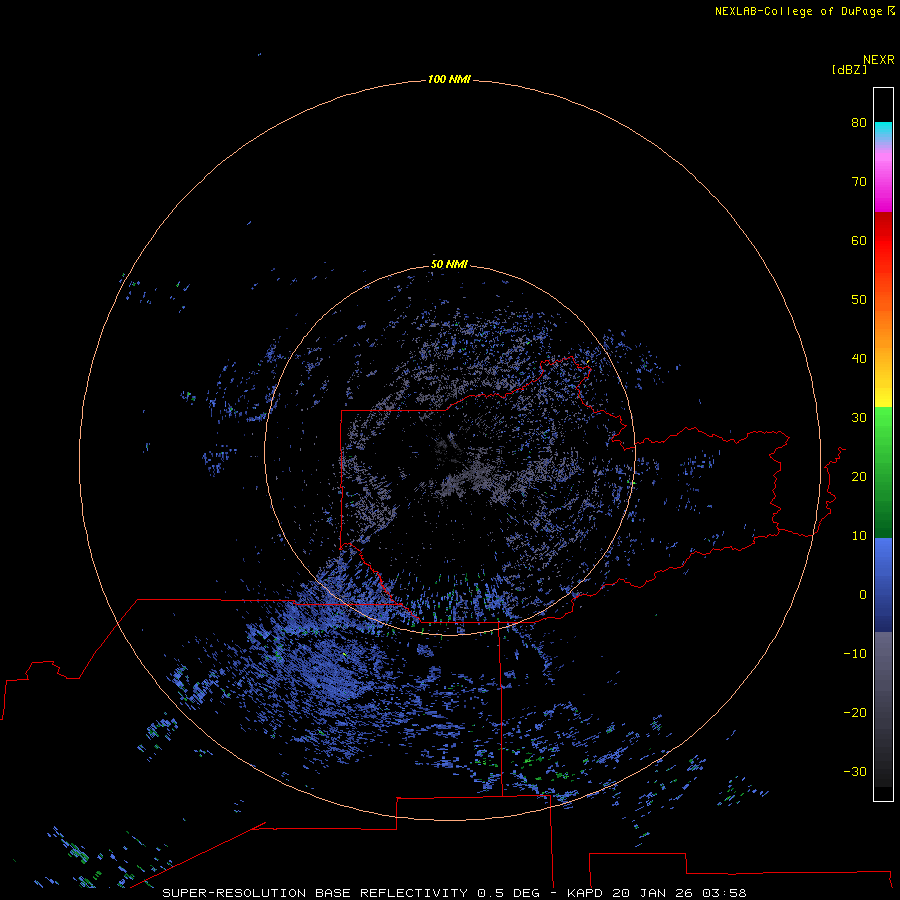Click the -20 dBZ scale value
The height and width of the screenshot is (900, 900).
click(855, 713)
